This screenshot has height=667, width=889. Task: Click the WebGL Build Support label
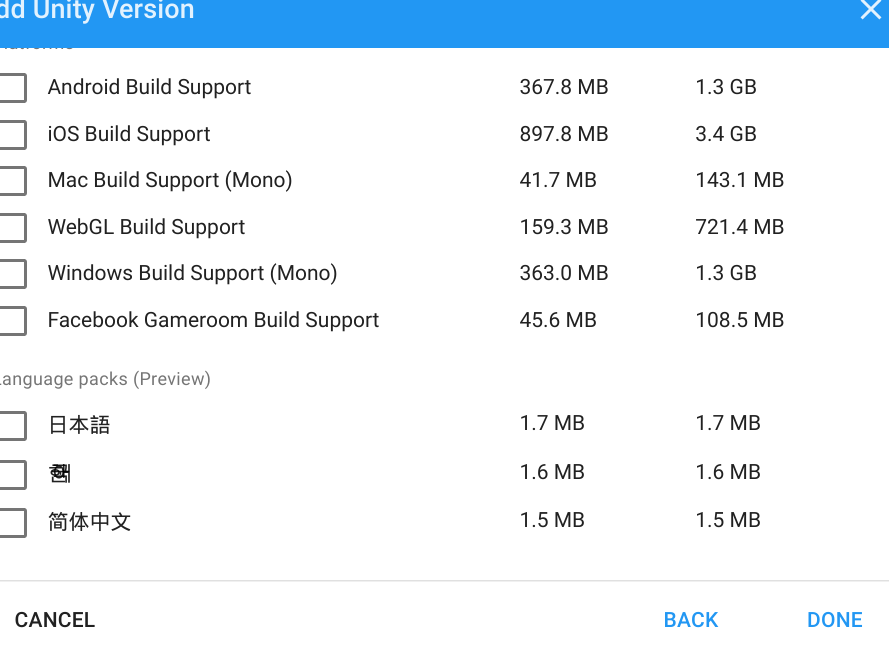pyautogui.click(x=146, y=227)
